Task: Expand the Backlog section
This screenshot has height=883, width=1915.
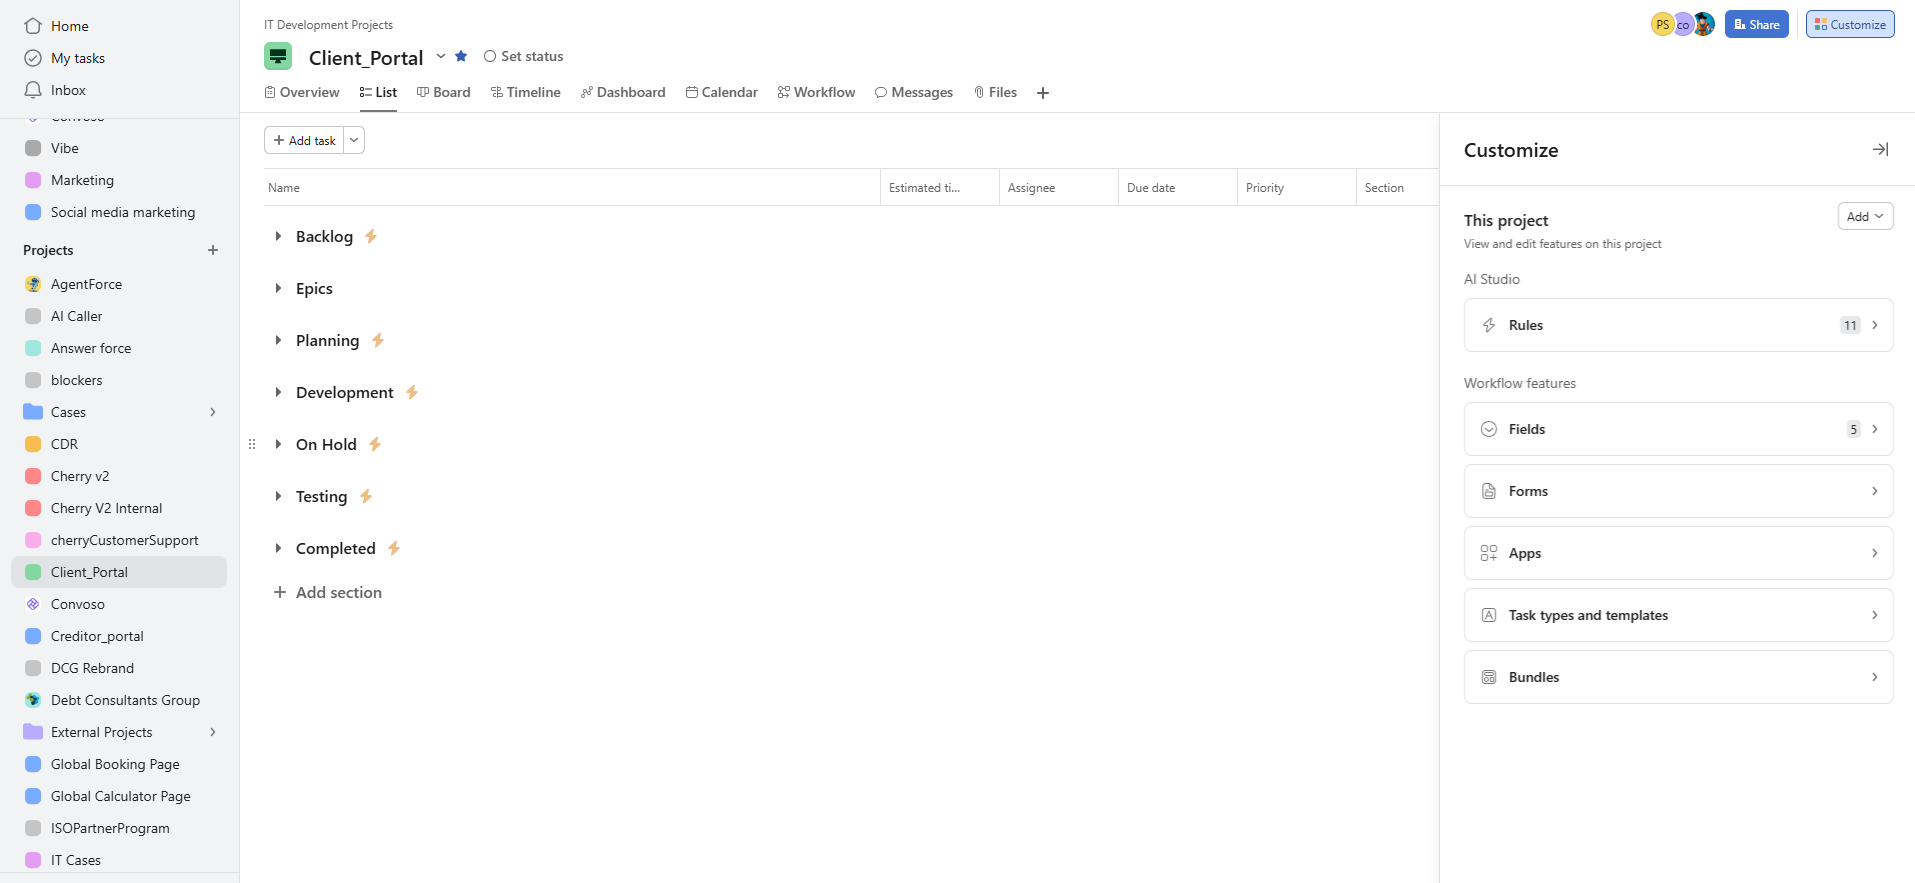Action: point(278,236)
